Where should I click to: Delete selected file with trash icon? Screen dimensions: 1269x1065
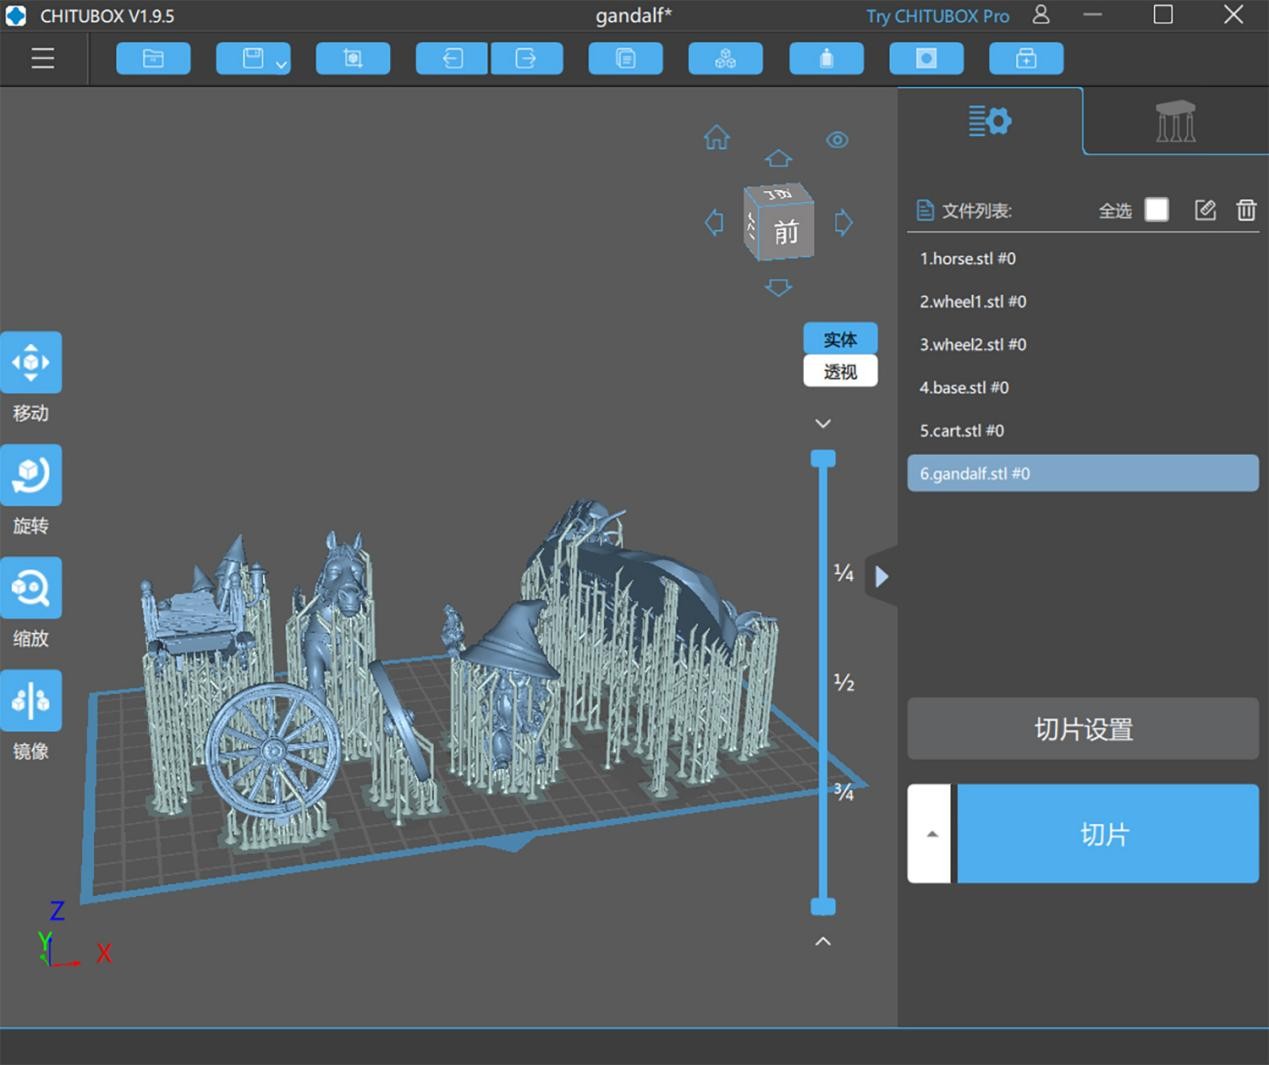[1246, 210]
